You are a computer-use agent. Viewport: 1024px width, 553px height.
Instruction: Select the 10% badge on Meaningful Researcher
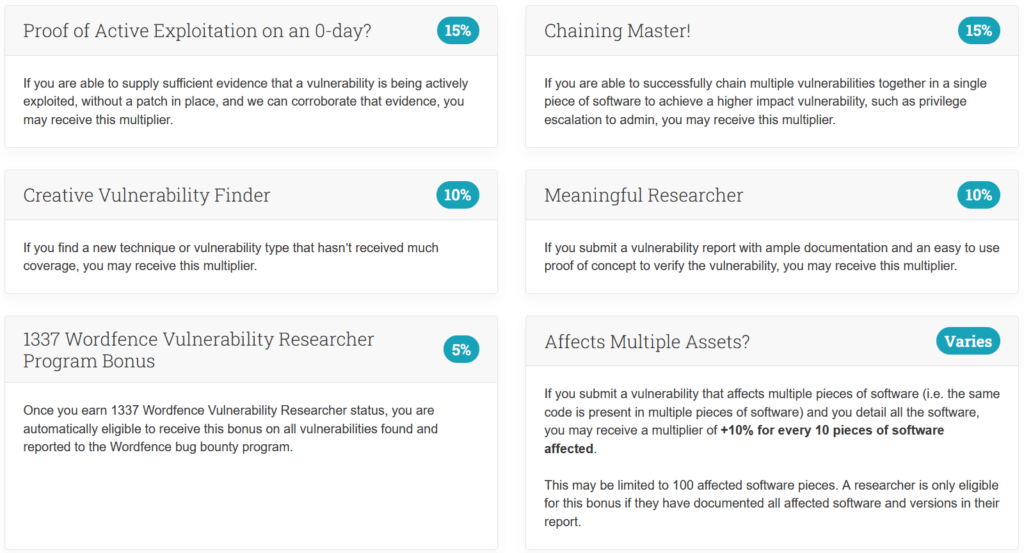[x=978, y=195]
